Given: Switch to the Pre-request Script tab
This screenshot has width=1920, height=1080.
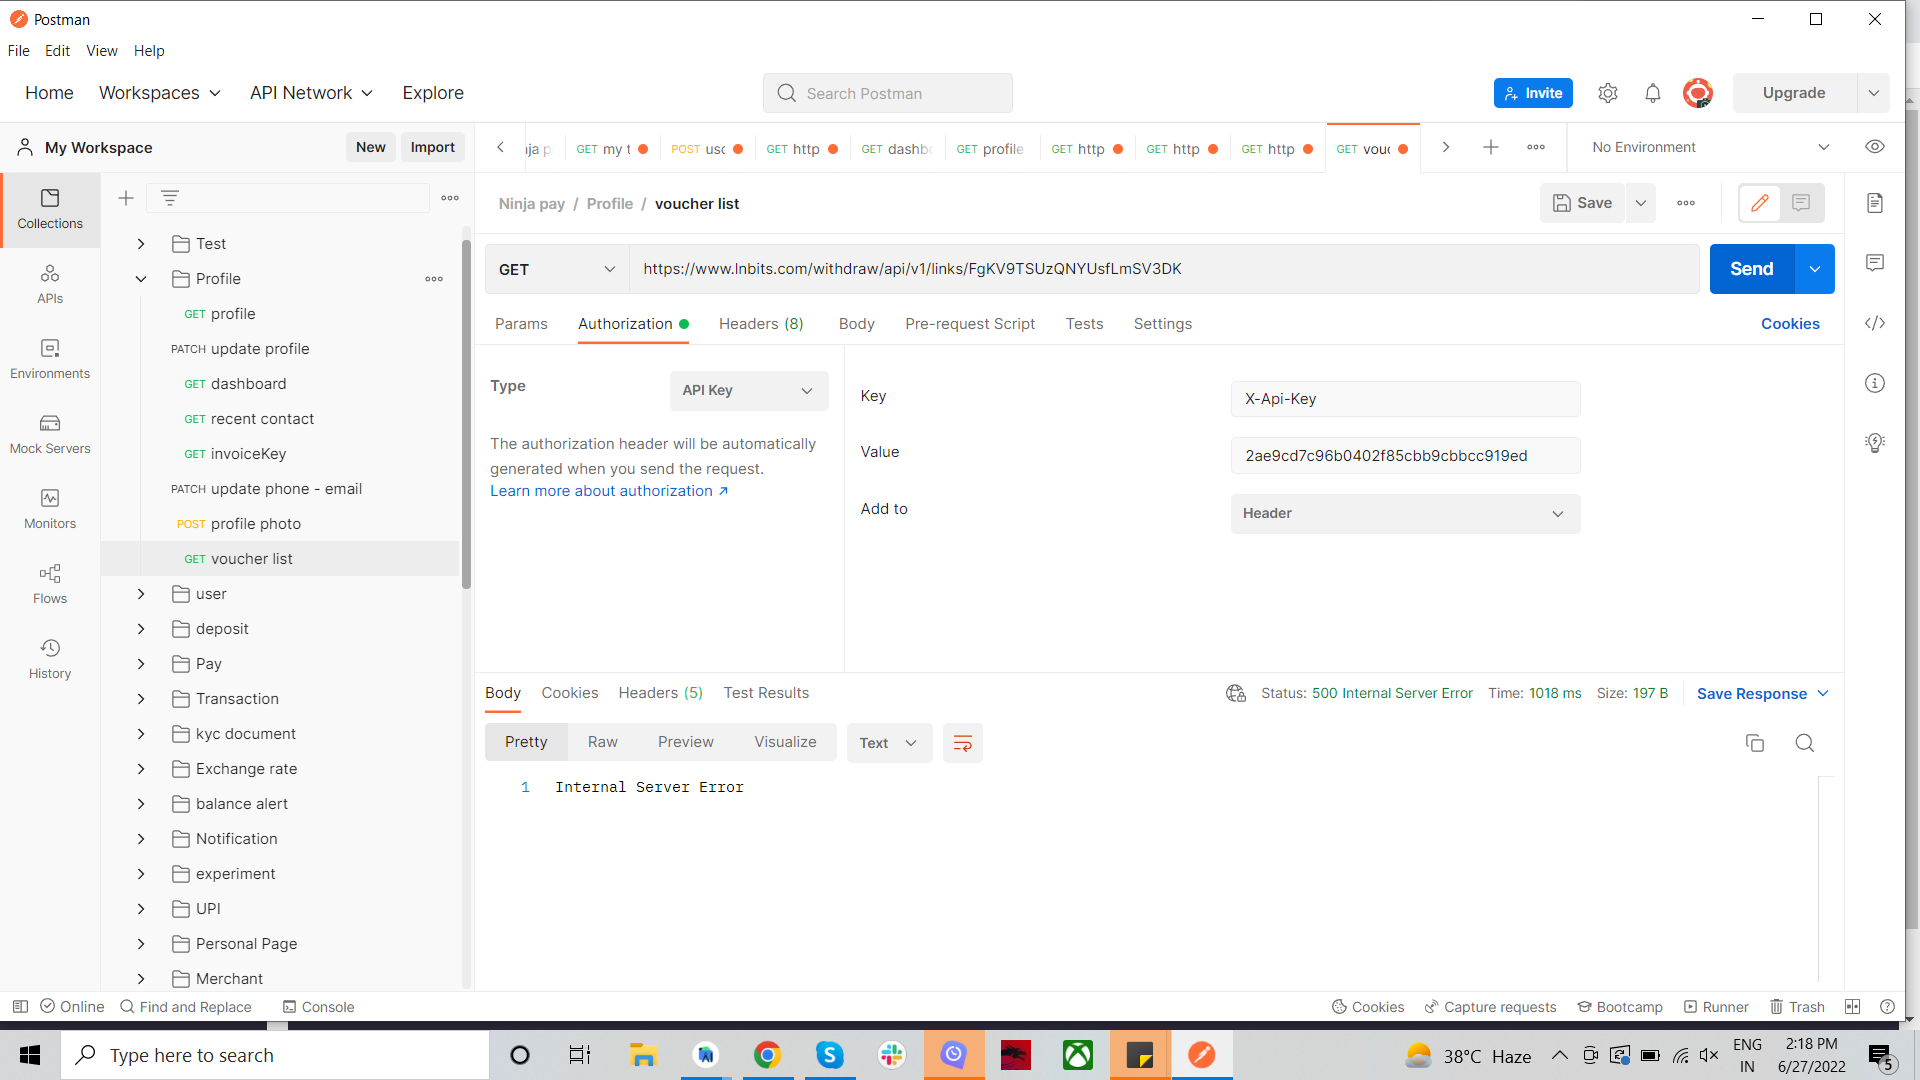Looking at the screenshot, I should (x=969, y=324).
